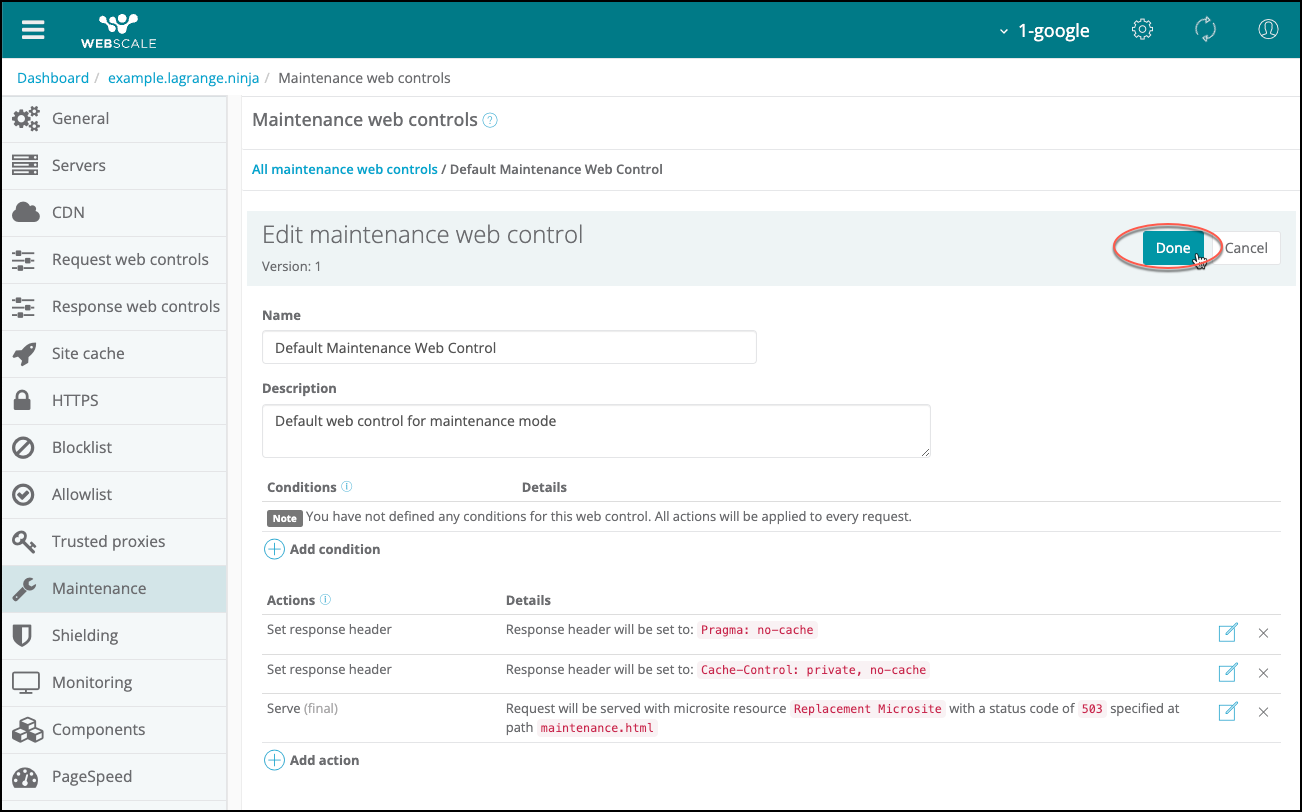Click the refresh sync icon in header

(x=1205, y=30)
